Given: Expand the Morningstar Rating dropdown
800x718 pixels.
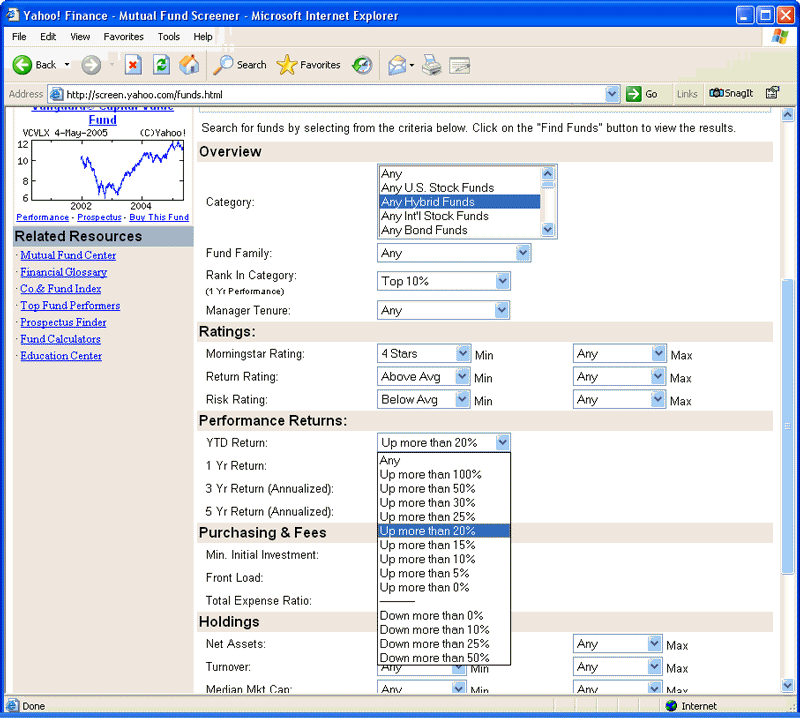Looking at the screenshot, I should [461, 353].
